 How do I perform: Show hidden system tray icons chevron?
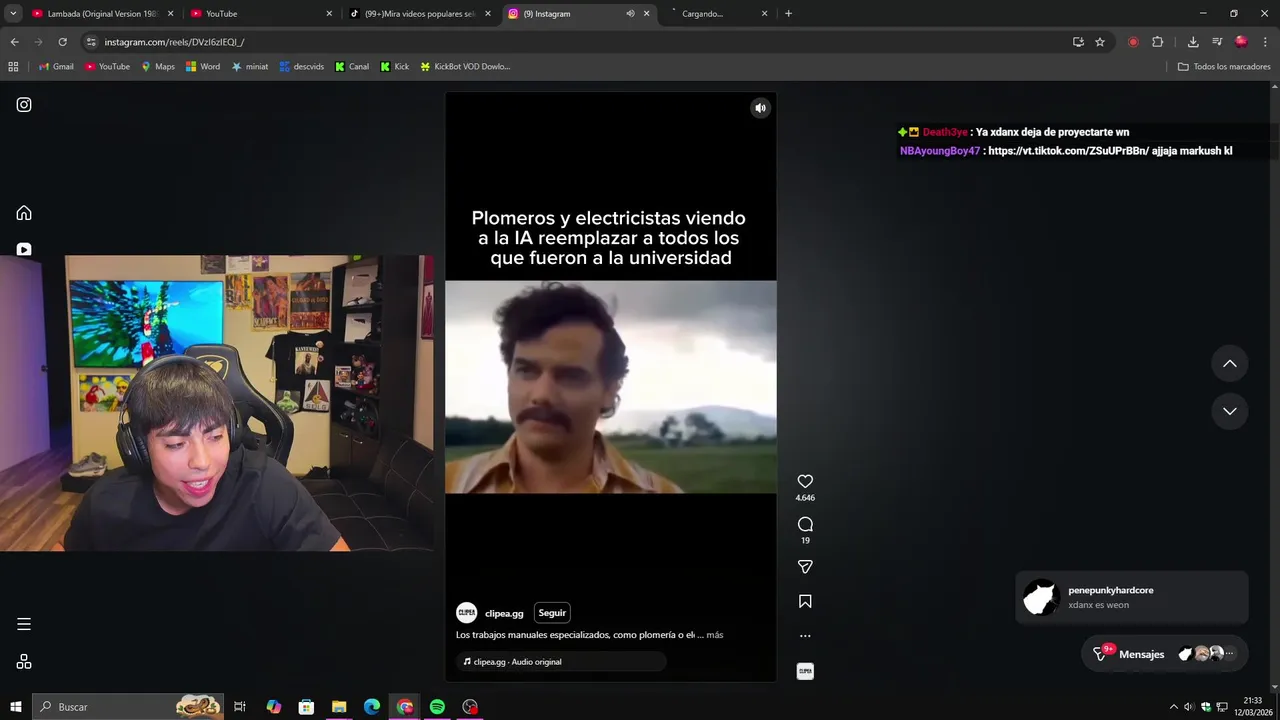[x=1174, y=707]
